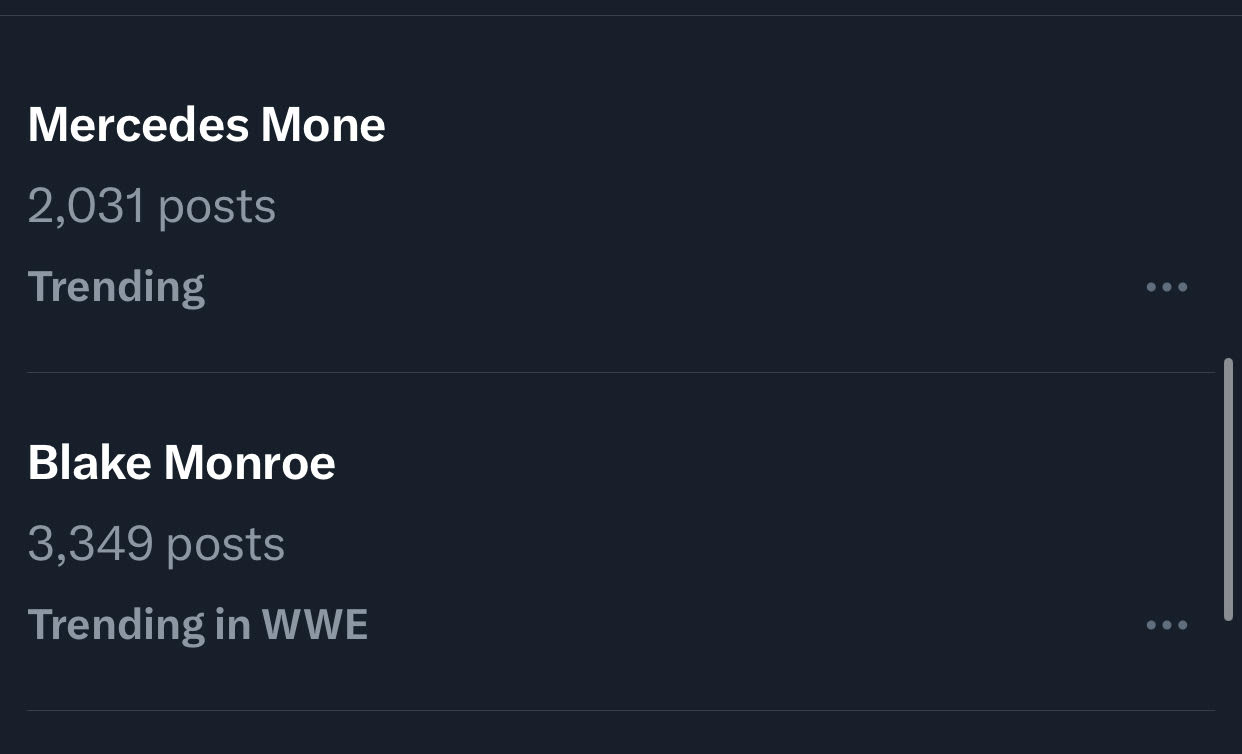Click the number 2,031 under Mercedes Mone

(86, 206)
